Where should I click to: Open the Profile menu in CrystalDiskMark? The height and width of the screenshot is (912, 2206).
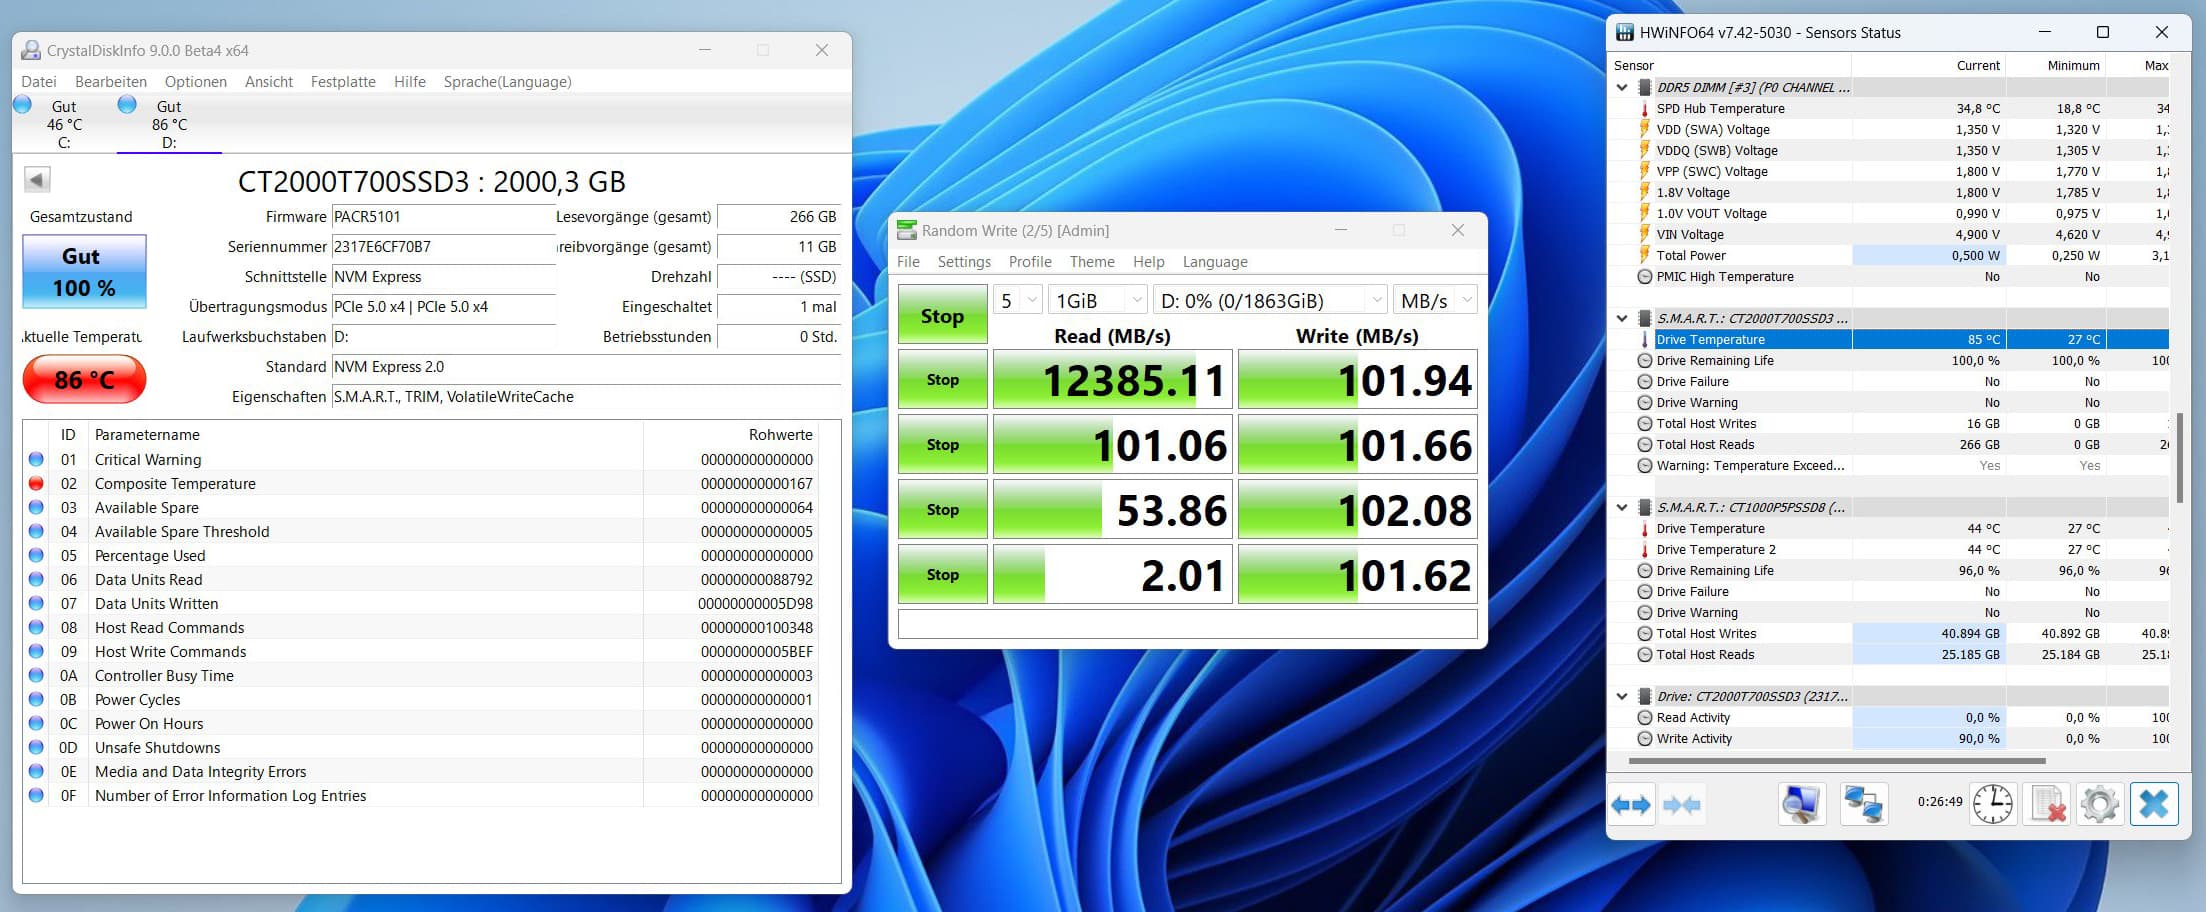[x=1030, y=261]
